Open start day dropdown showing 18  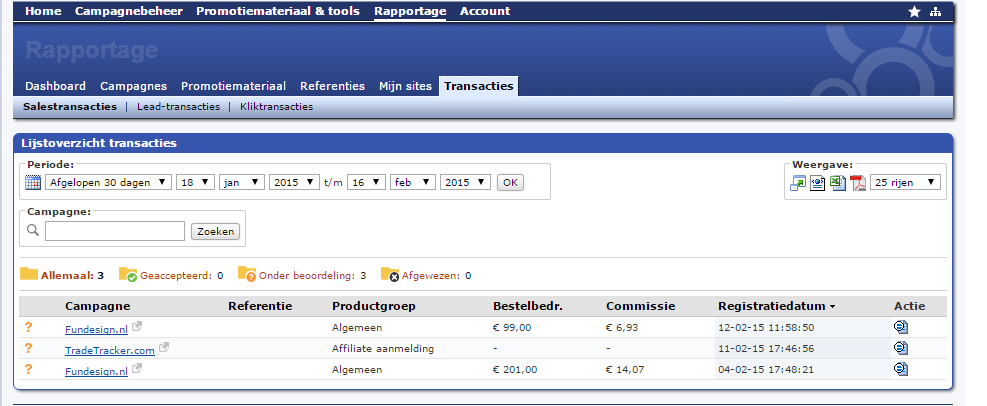click(196, 183)
